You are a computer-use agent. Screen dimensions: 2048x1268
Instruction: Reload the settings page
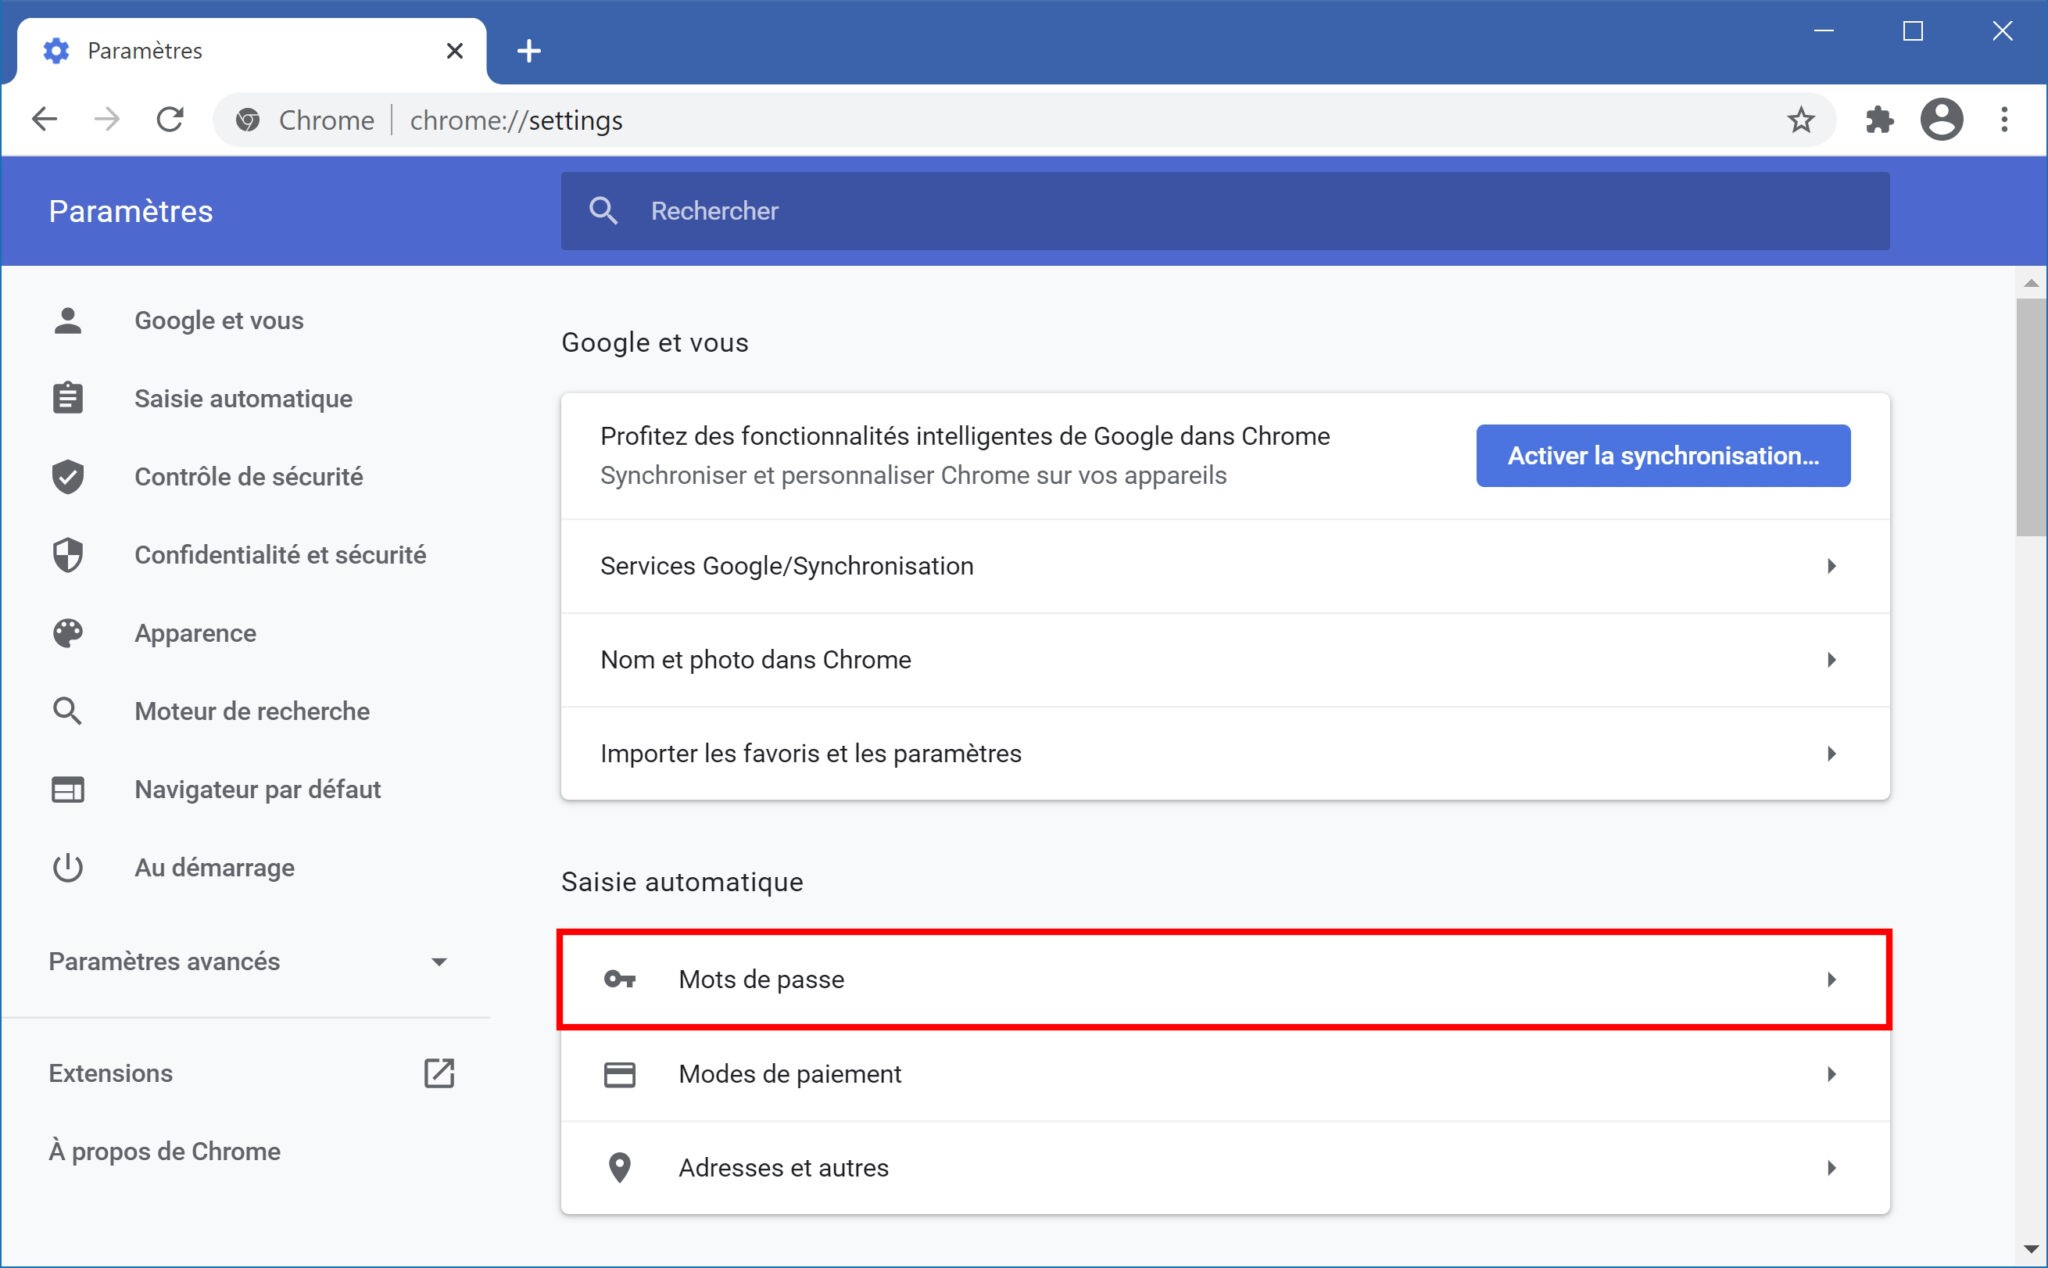[x=170, y=120]
